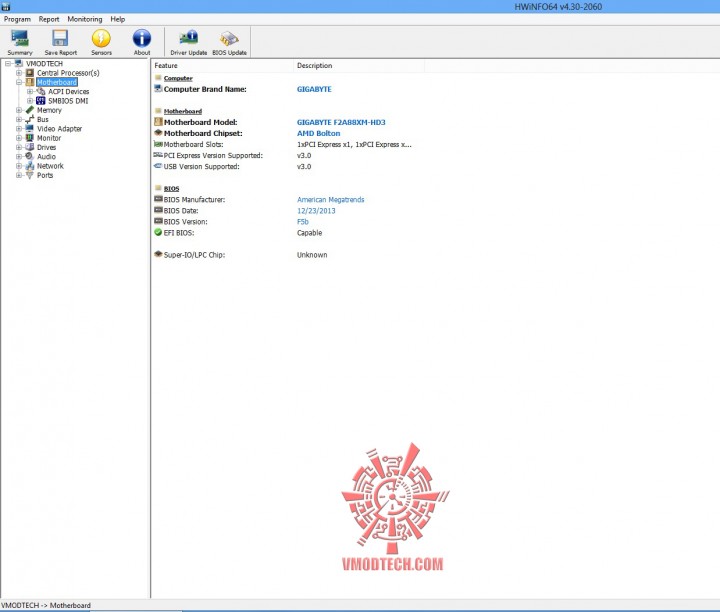The height and width of the screenshot is (612, 720).
Task: Click the AMD Bolton chipset value
Action: click(x=318, y=133)
